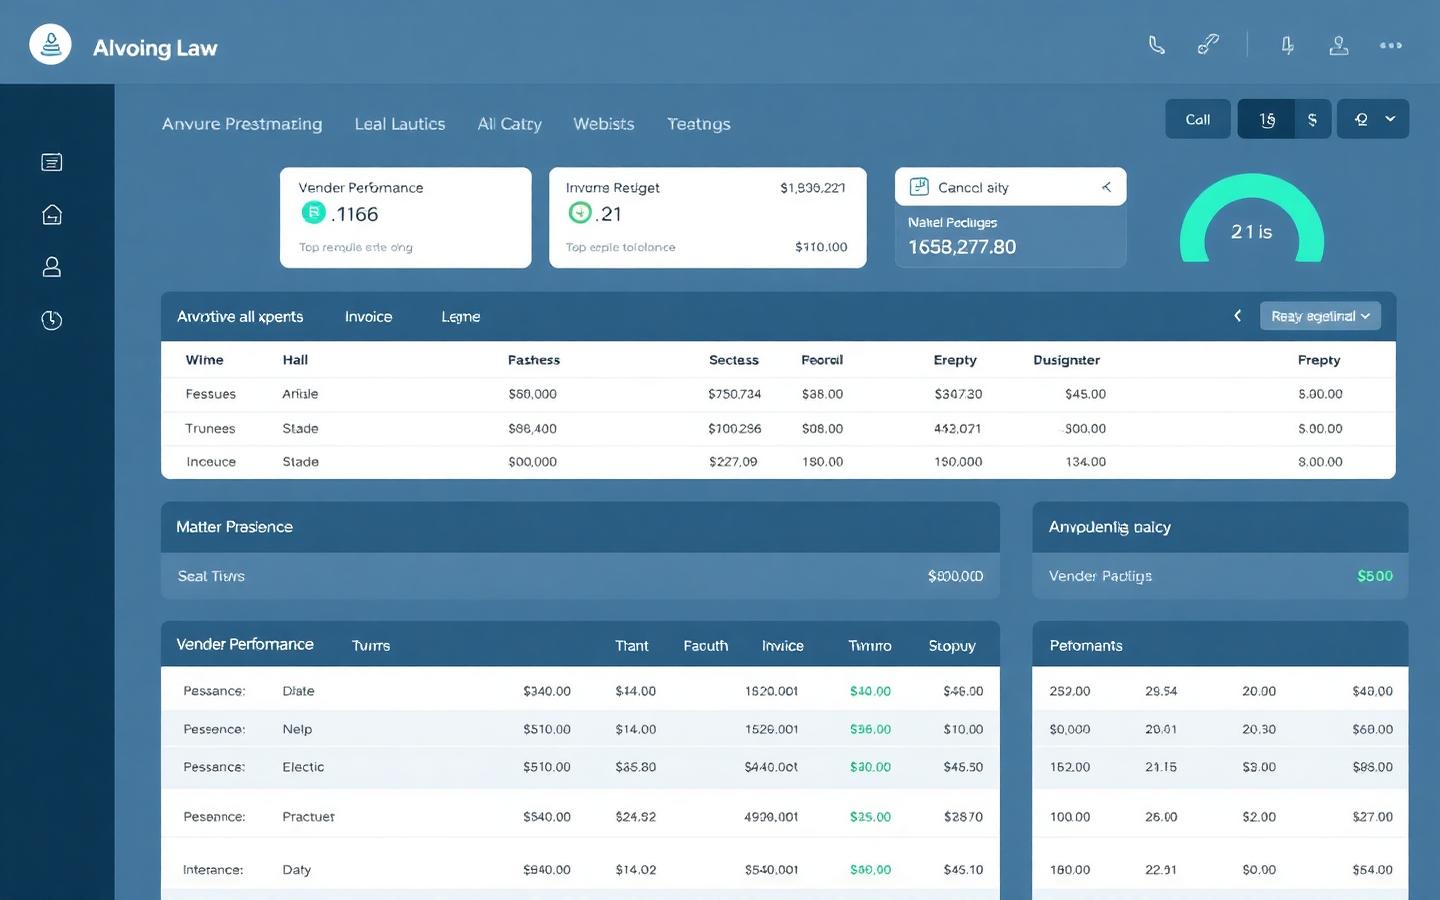The image size is (1440, 900).
Task: Click the 252.00 cell in Pefomants
Action: [1070, 691]
